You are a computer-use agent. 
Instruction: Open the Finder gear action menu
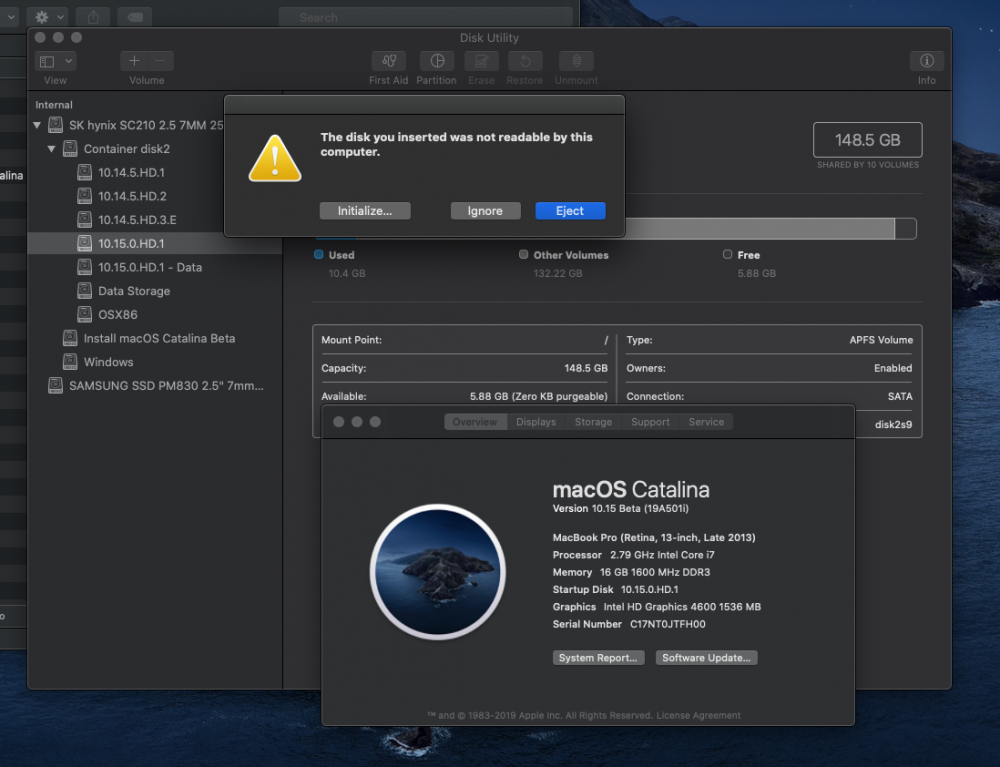pyautogui.click(x=48, y=17)
